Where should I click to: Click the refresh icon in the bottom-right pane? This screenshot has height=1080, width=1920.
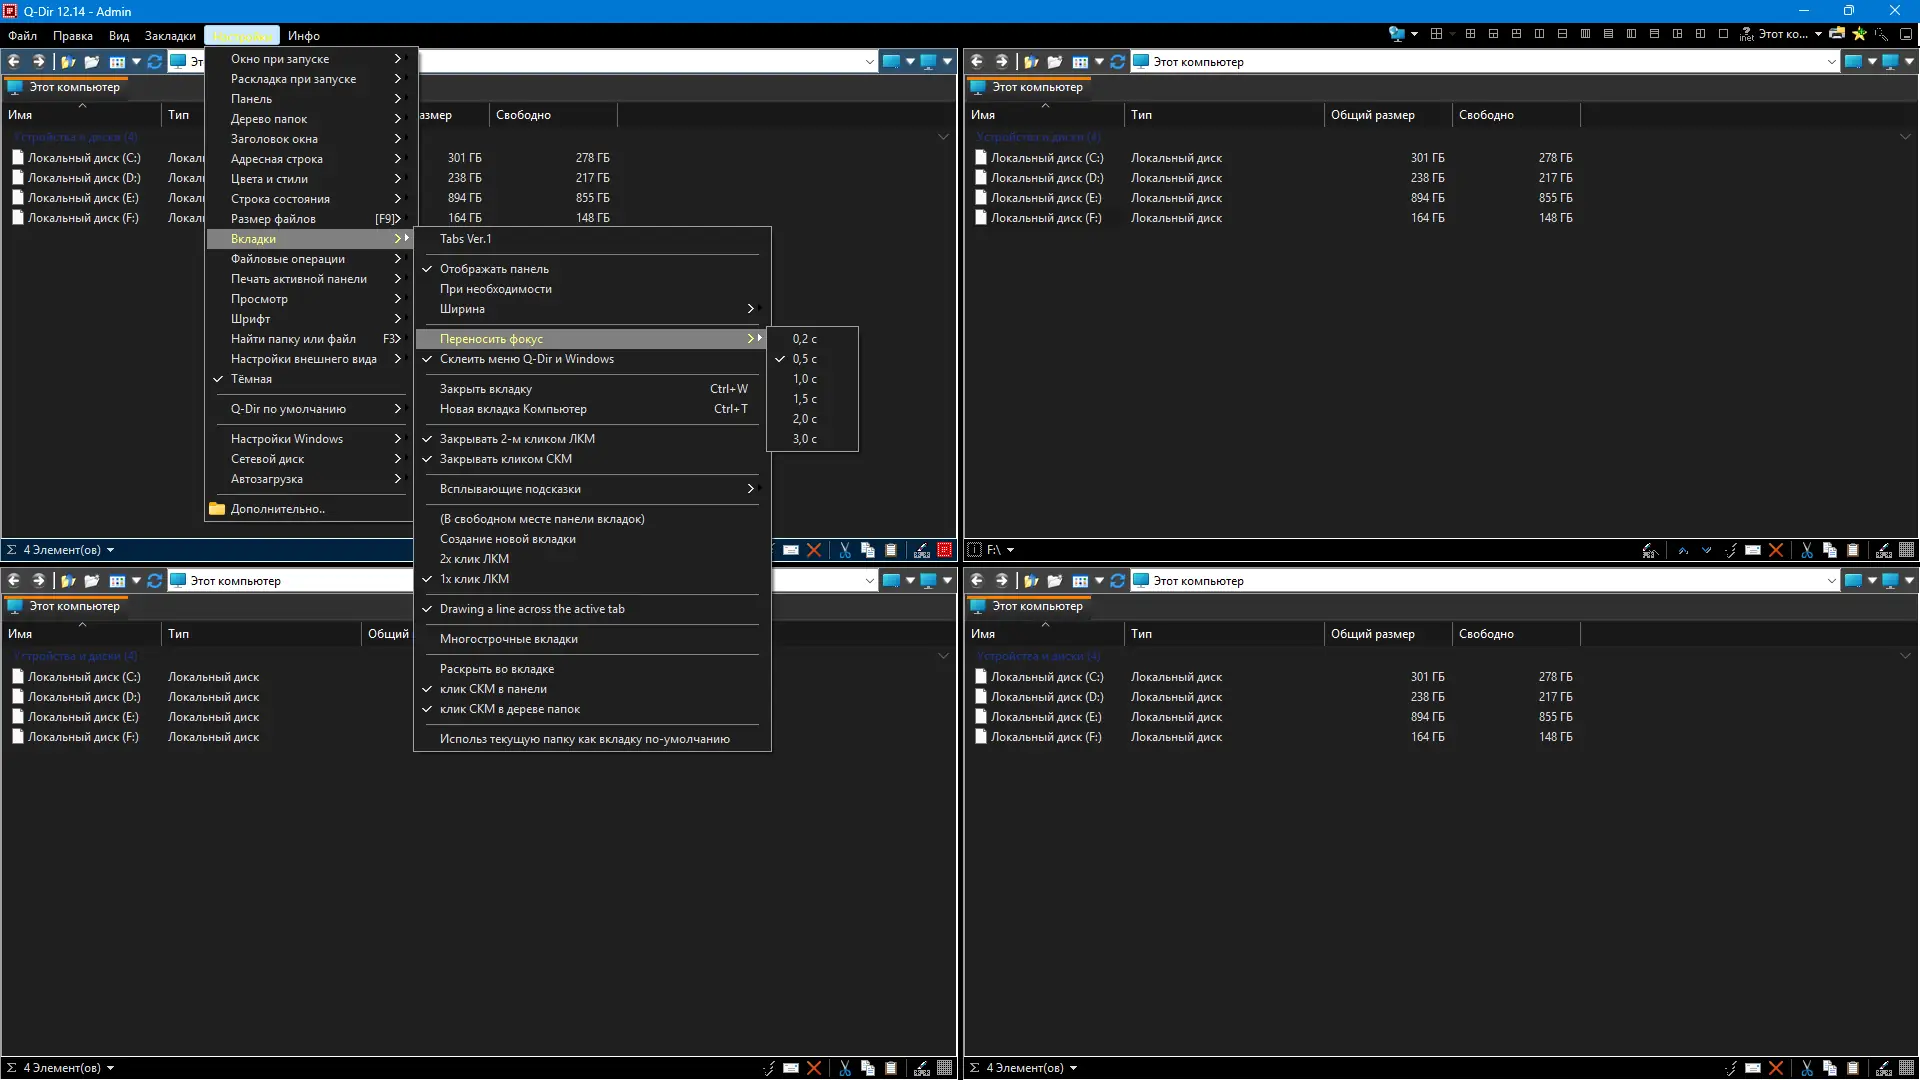[1117, 581]
